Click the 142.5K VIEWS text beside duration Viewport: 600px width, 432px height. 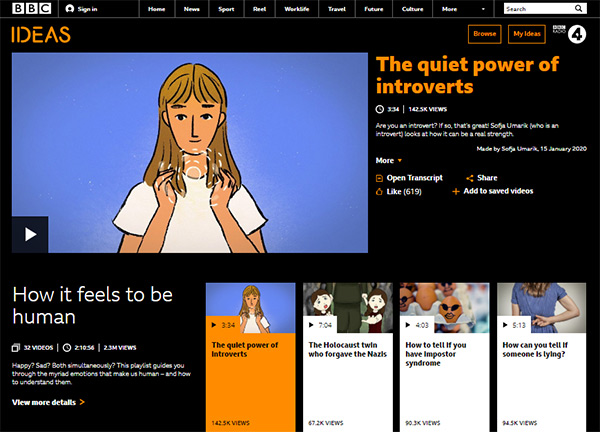pyautogui.click(x=427, y=109)
